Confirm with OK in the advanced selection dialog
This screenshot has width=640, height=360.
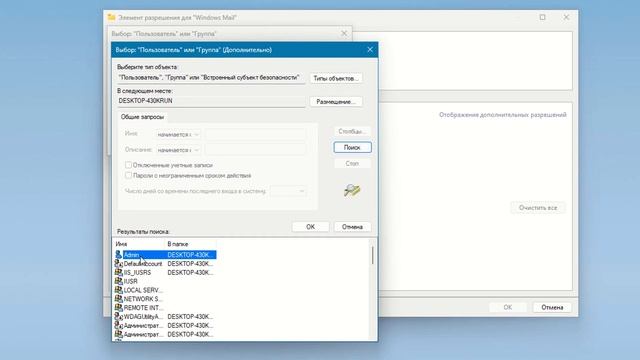(311, 227)
